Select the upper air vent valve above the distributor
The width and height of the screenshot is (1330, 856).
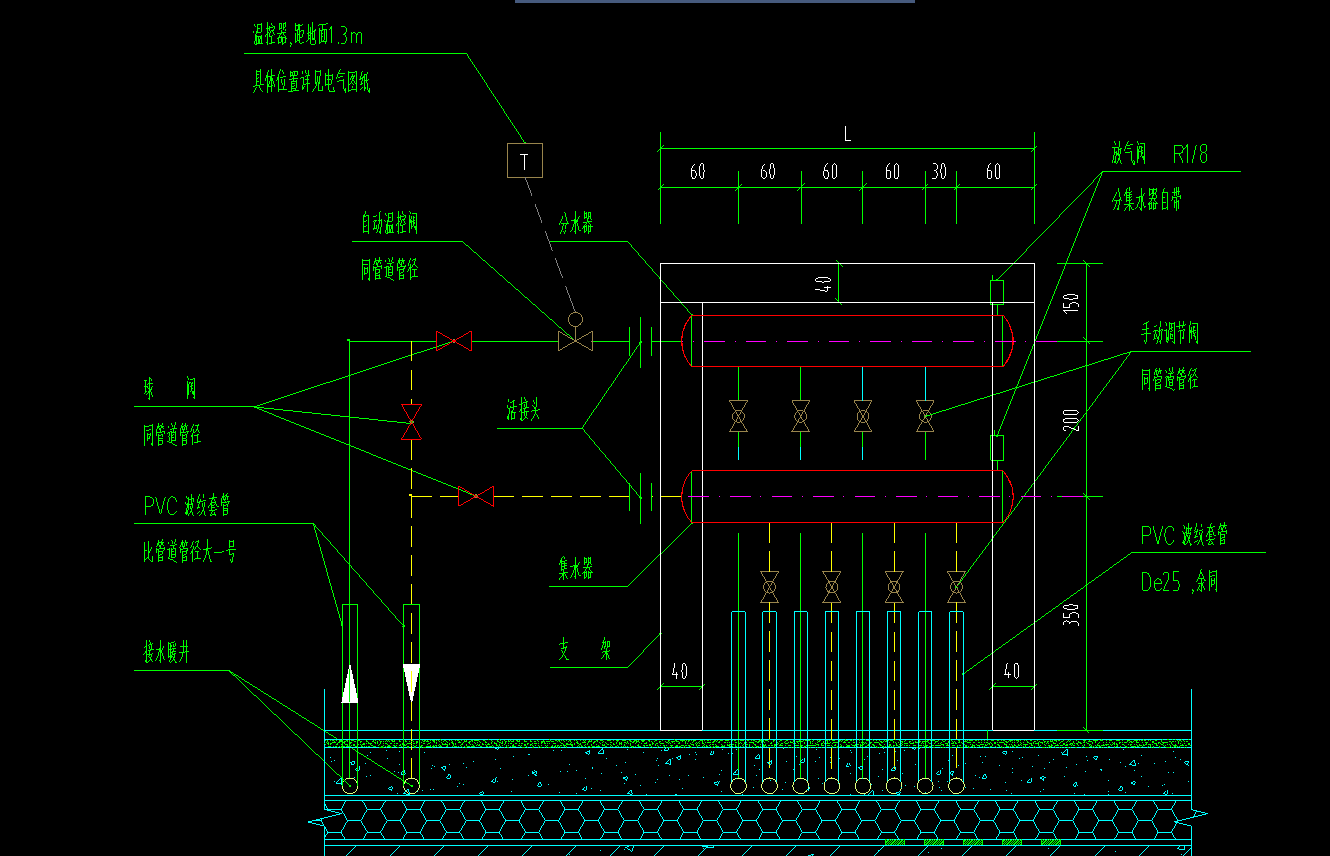point(997,292)
